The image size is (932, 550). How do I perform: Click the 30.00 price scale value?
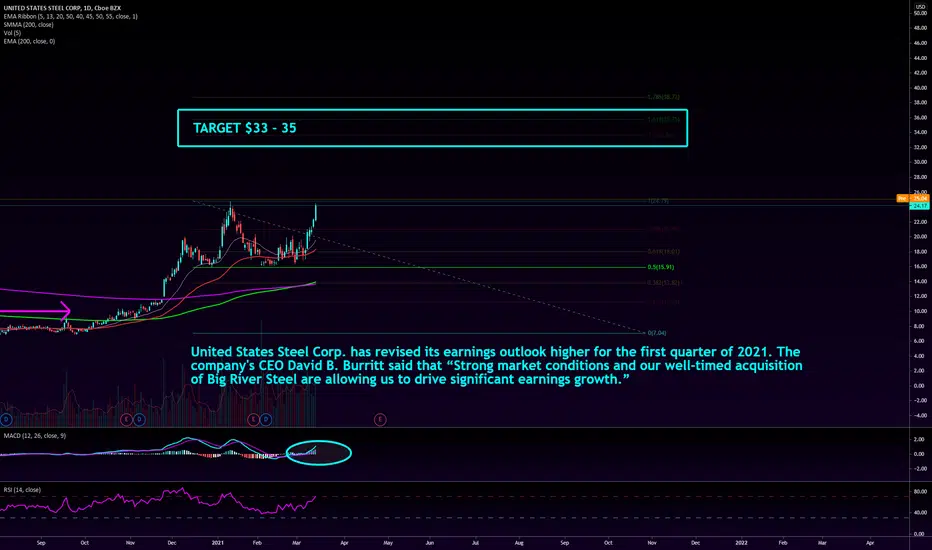click(x=920, y=162)
